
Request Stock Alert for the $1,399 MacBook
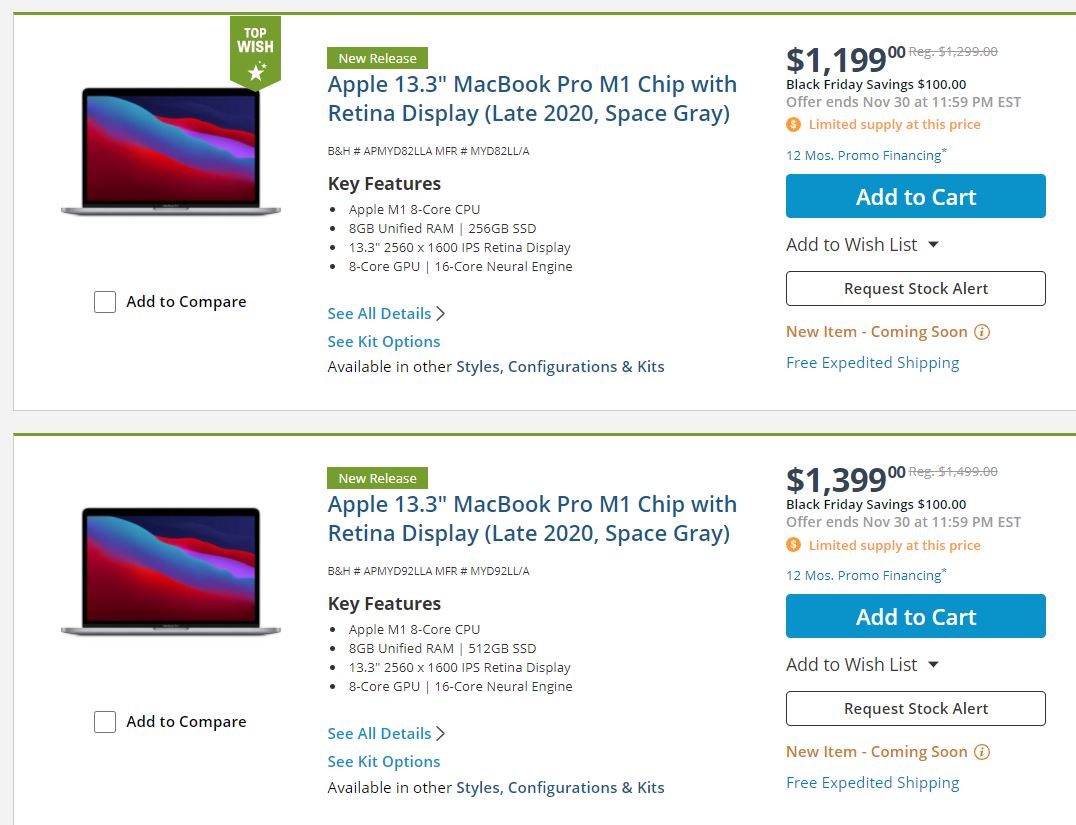pyautogui.click(x=915, y=709)
